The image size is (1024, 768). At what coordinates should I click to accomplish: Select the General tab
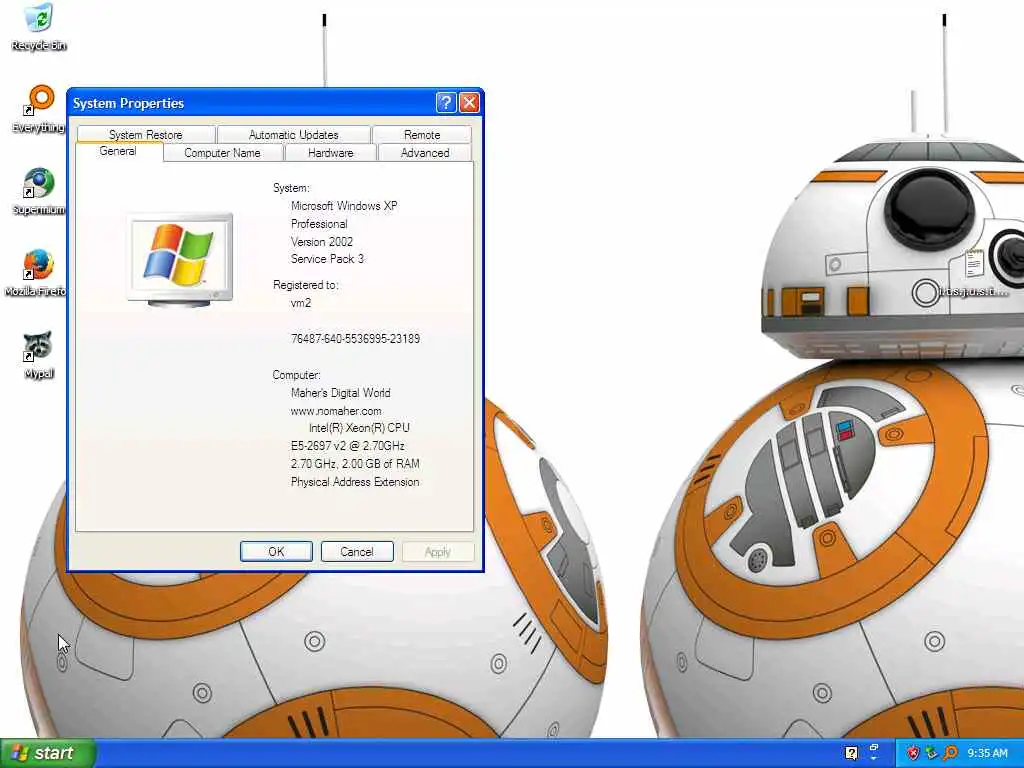pyautogui.click(x=118, y=152)
